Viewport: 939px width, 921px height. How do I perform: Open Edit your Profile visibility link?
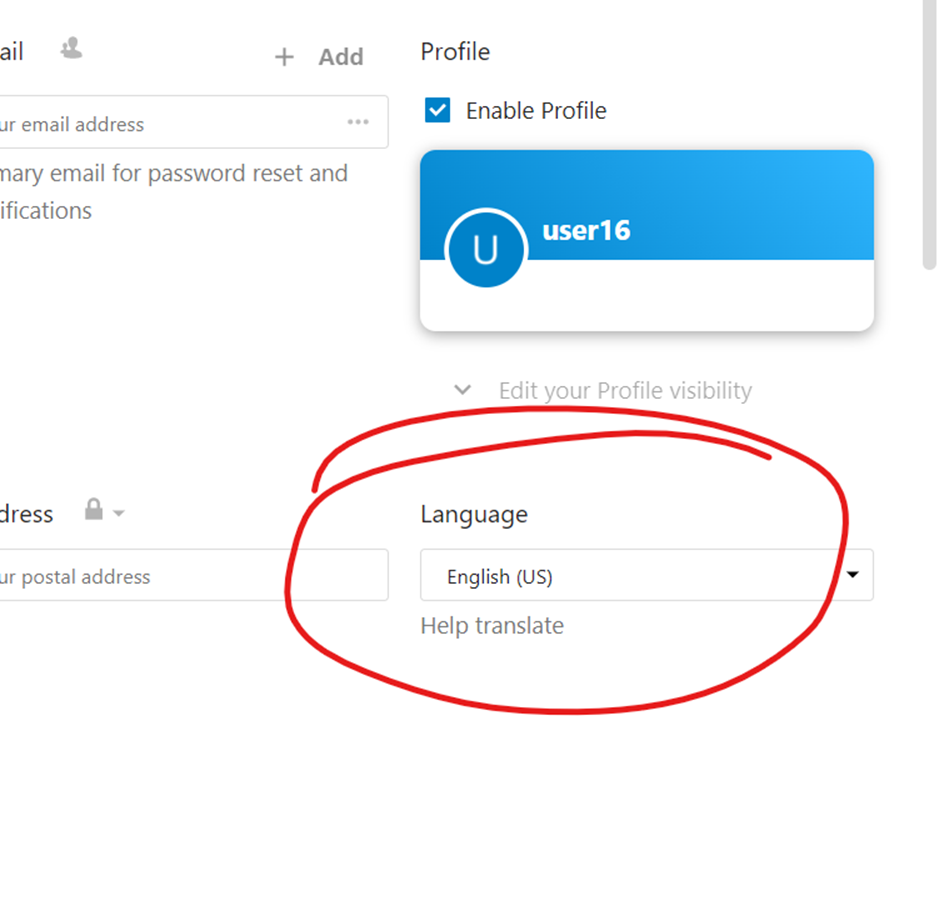625,391
